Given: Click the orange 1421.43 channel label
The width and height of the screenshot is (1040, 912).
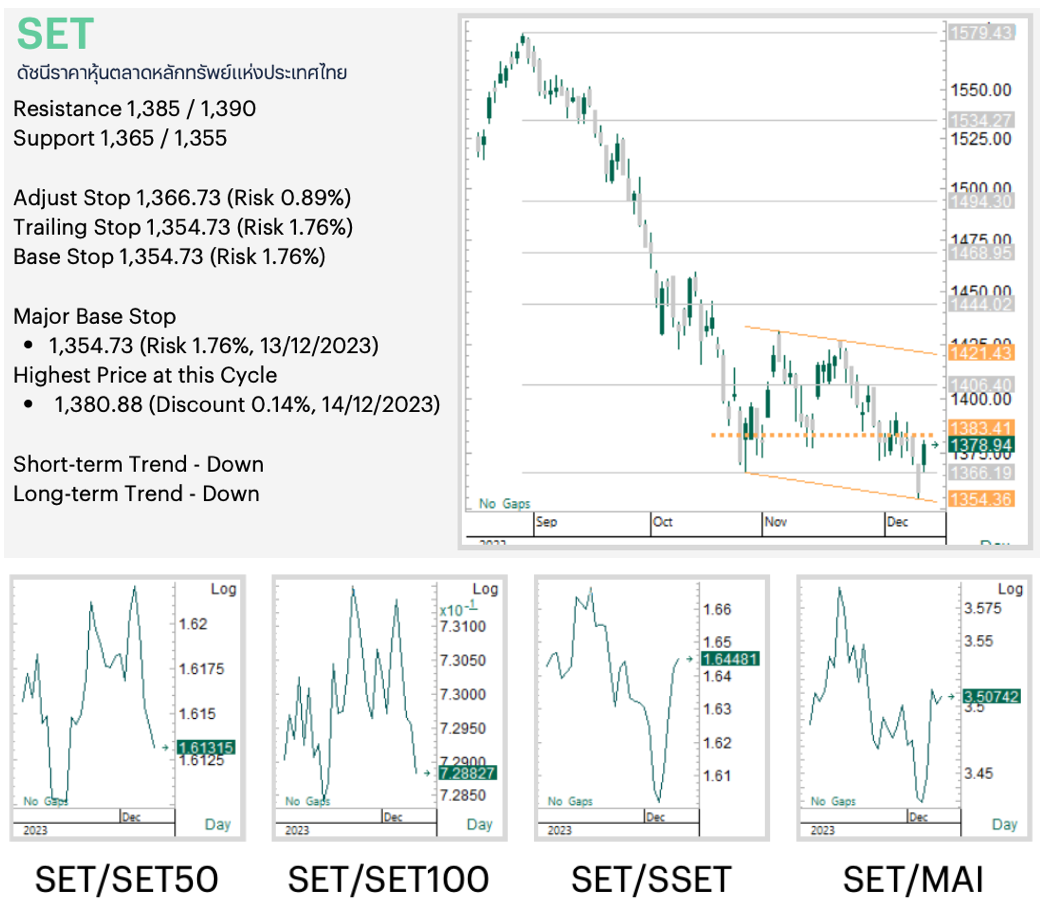Looking at the screenshot, I should click(x=980, y=353).
